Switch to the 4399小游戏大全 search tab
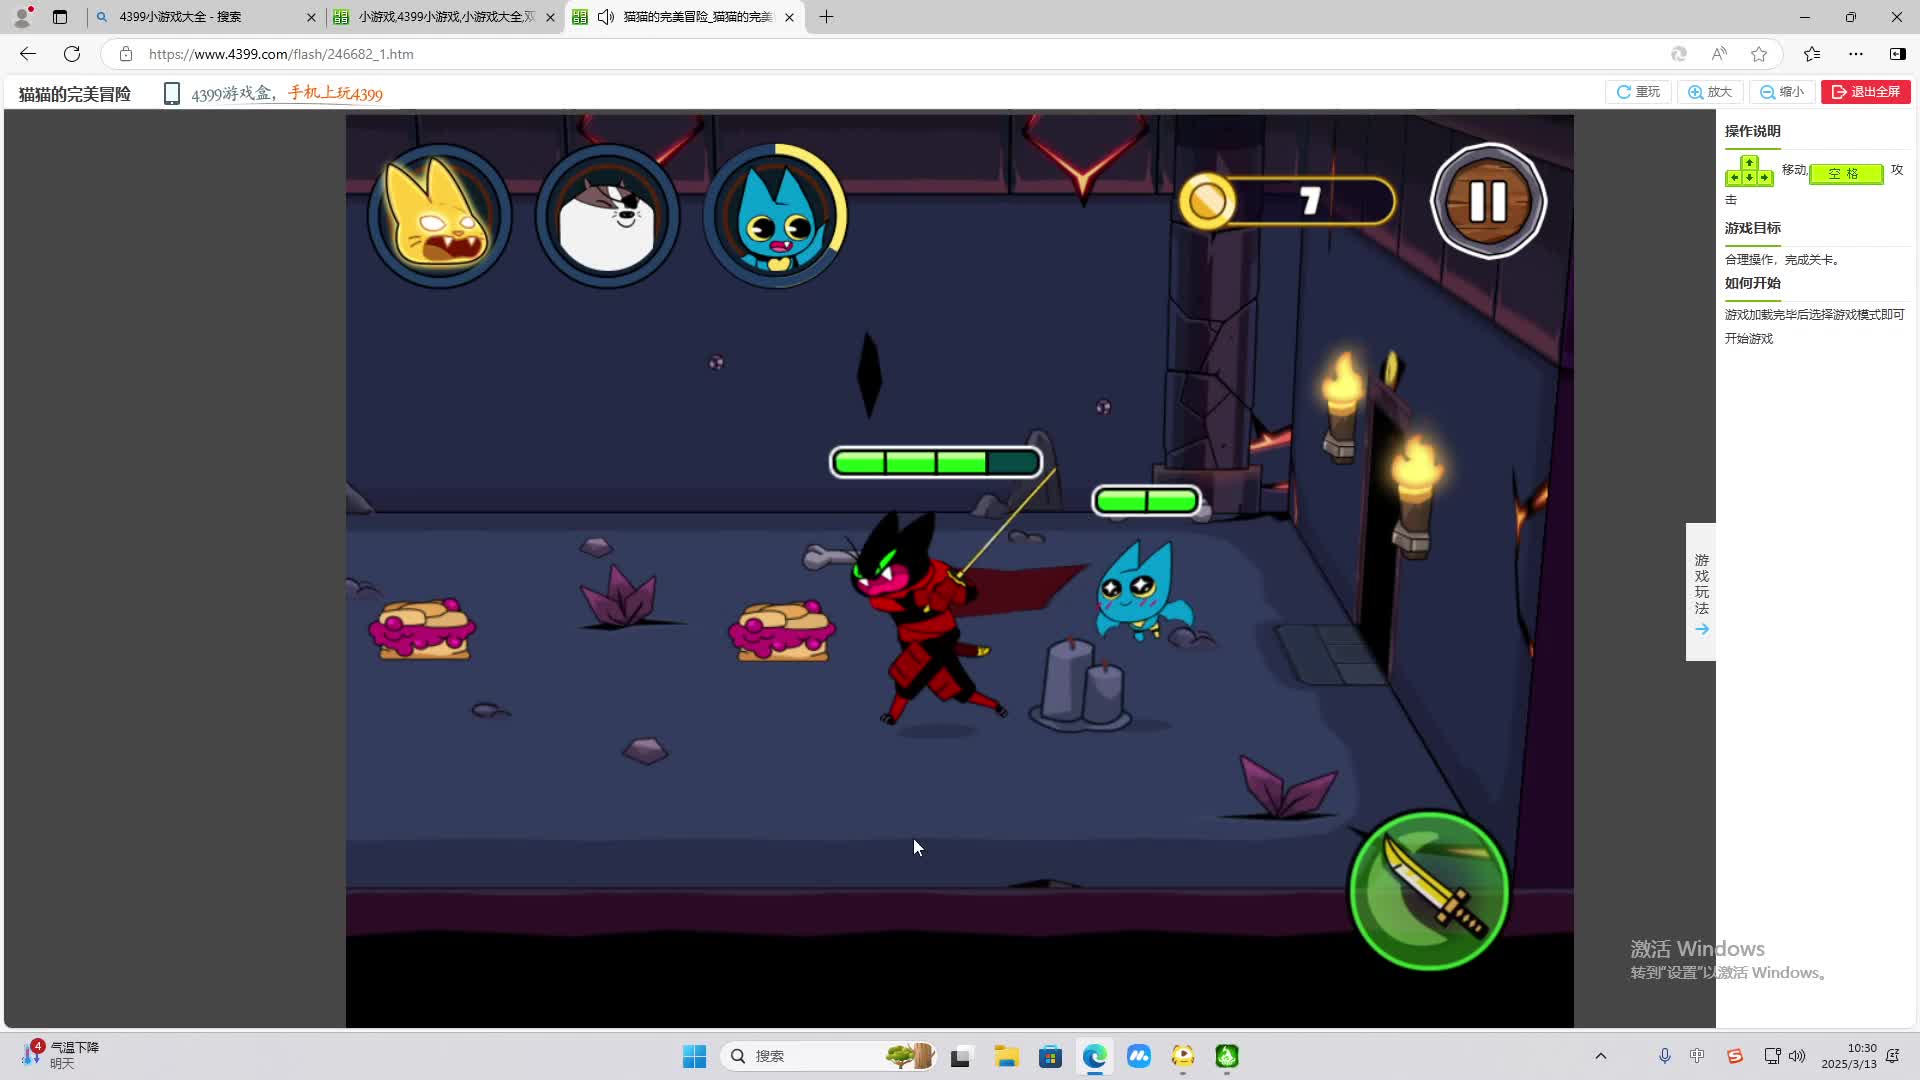Image resolution: width=1920 pixels, height=1080 pixels. click(180, 17)
